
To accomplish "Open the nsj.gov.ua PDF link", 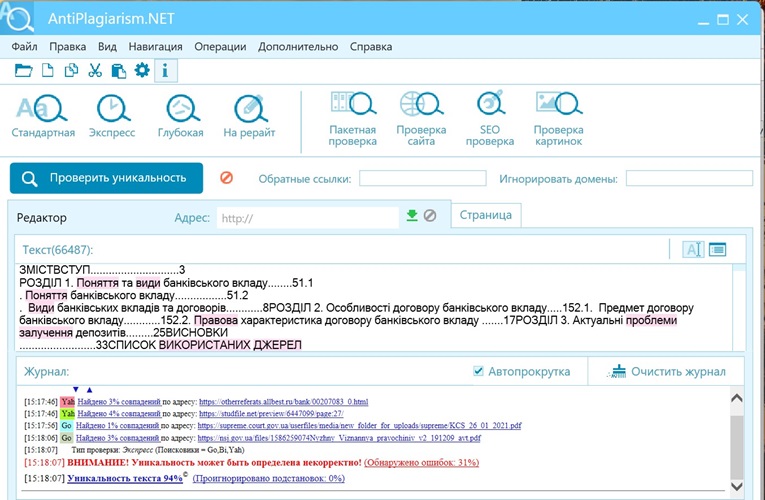I will pyautogui.click(x=339, y=438).
